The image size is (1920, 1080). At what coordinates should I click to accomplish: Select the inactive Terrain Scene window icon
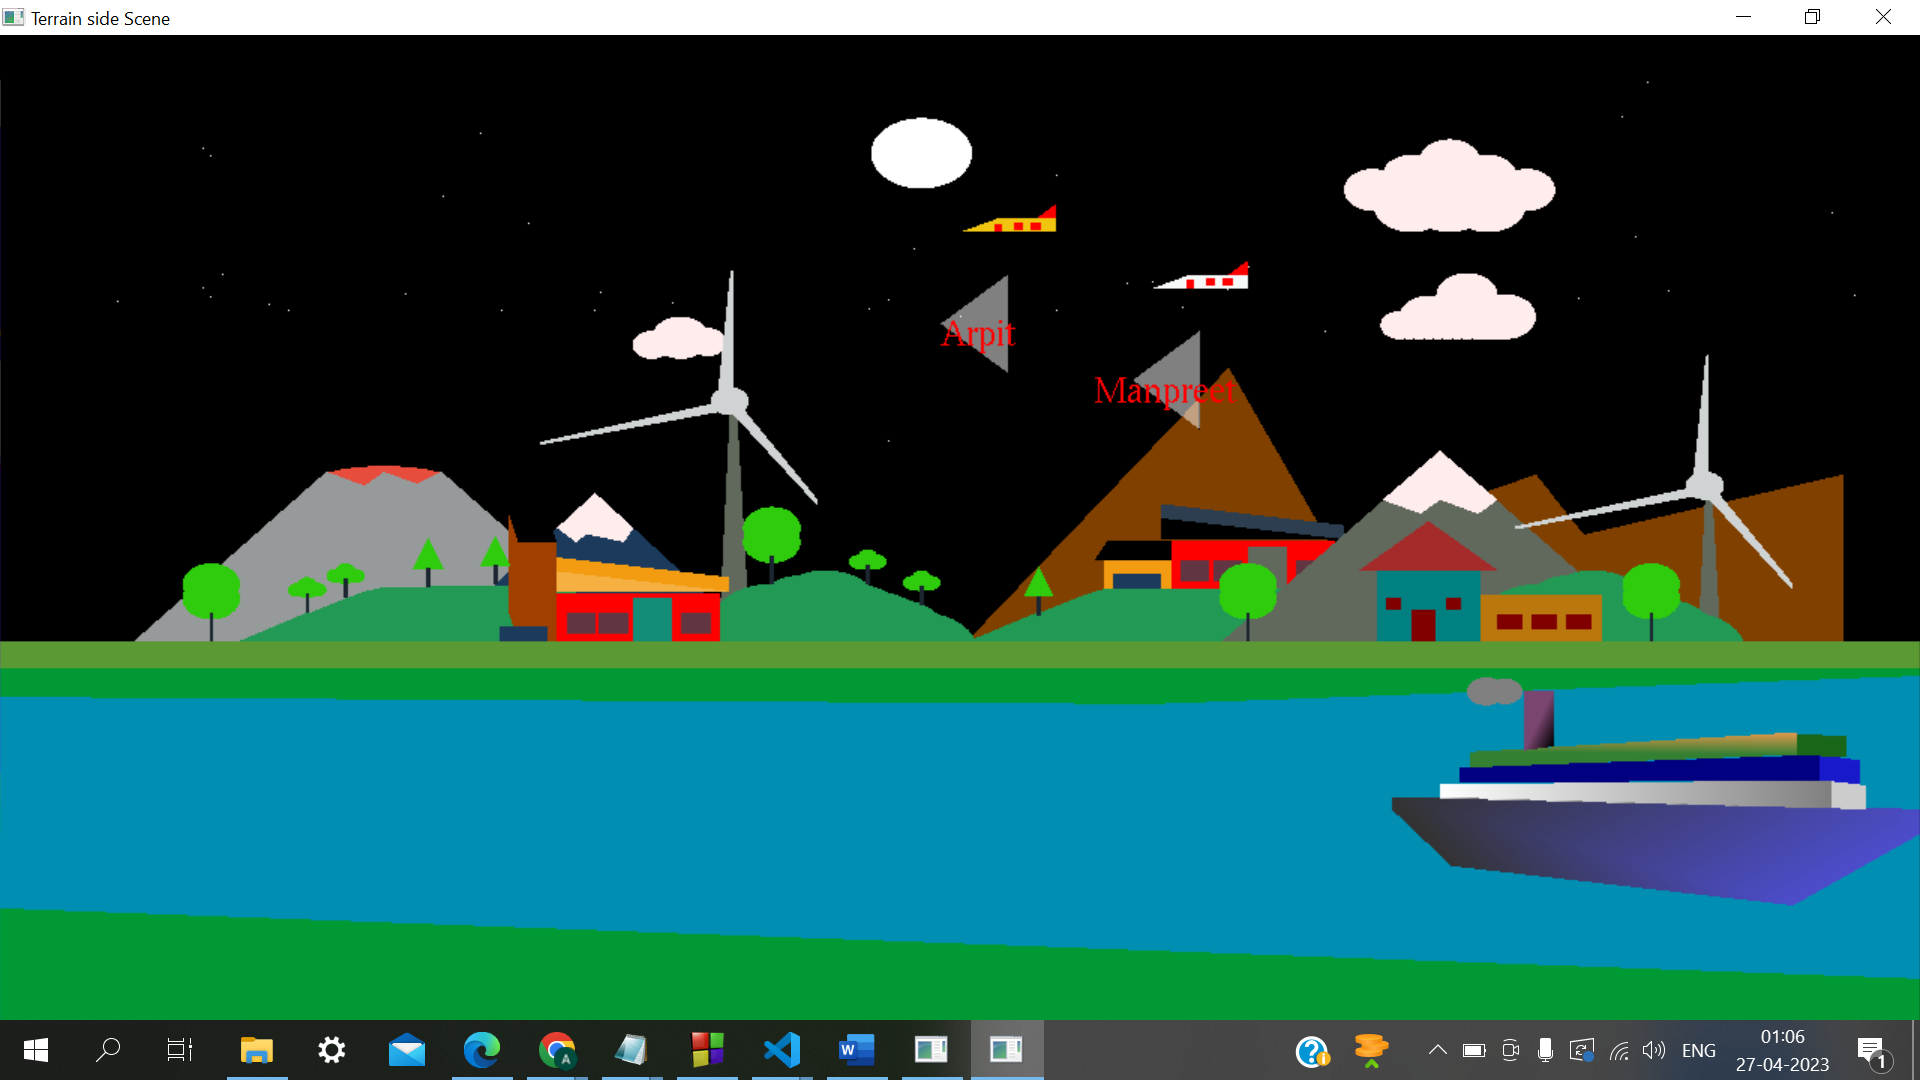[932, 1050]
